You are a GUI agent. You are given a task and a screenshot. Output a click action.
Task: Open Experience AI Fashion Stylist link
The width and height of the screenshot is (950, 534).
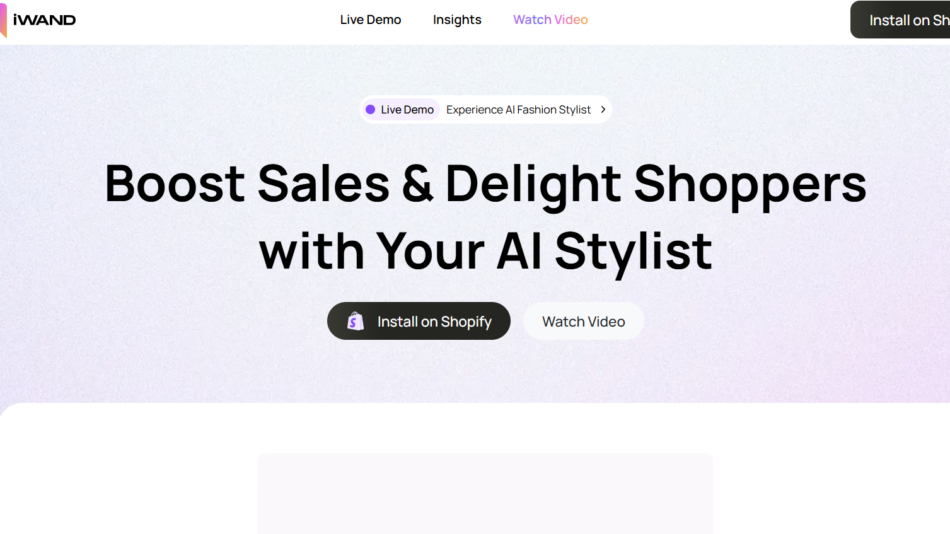(x=518, y=110)
